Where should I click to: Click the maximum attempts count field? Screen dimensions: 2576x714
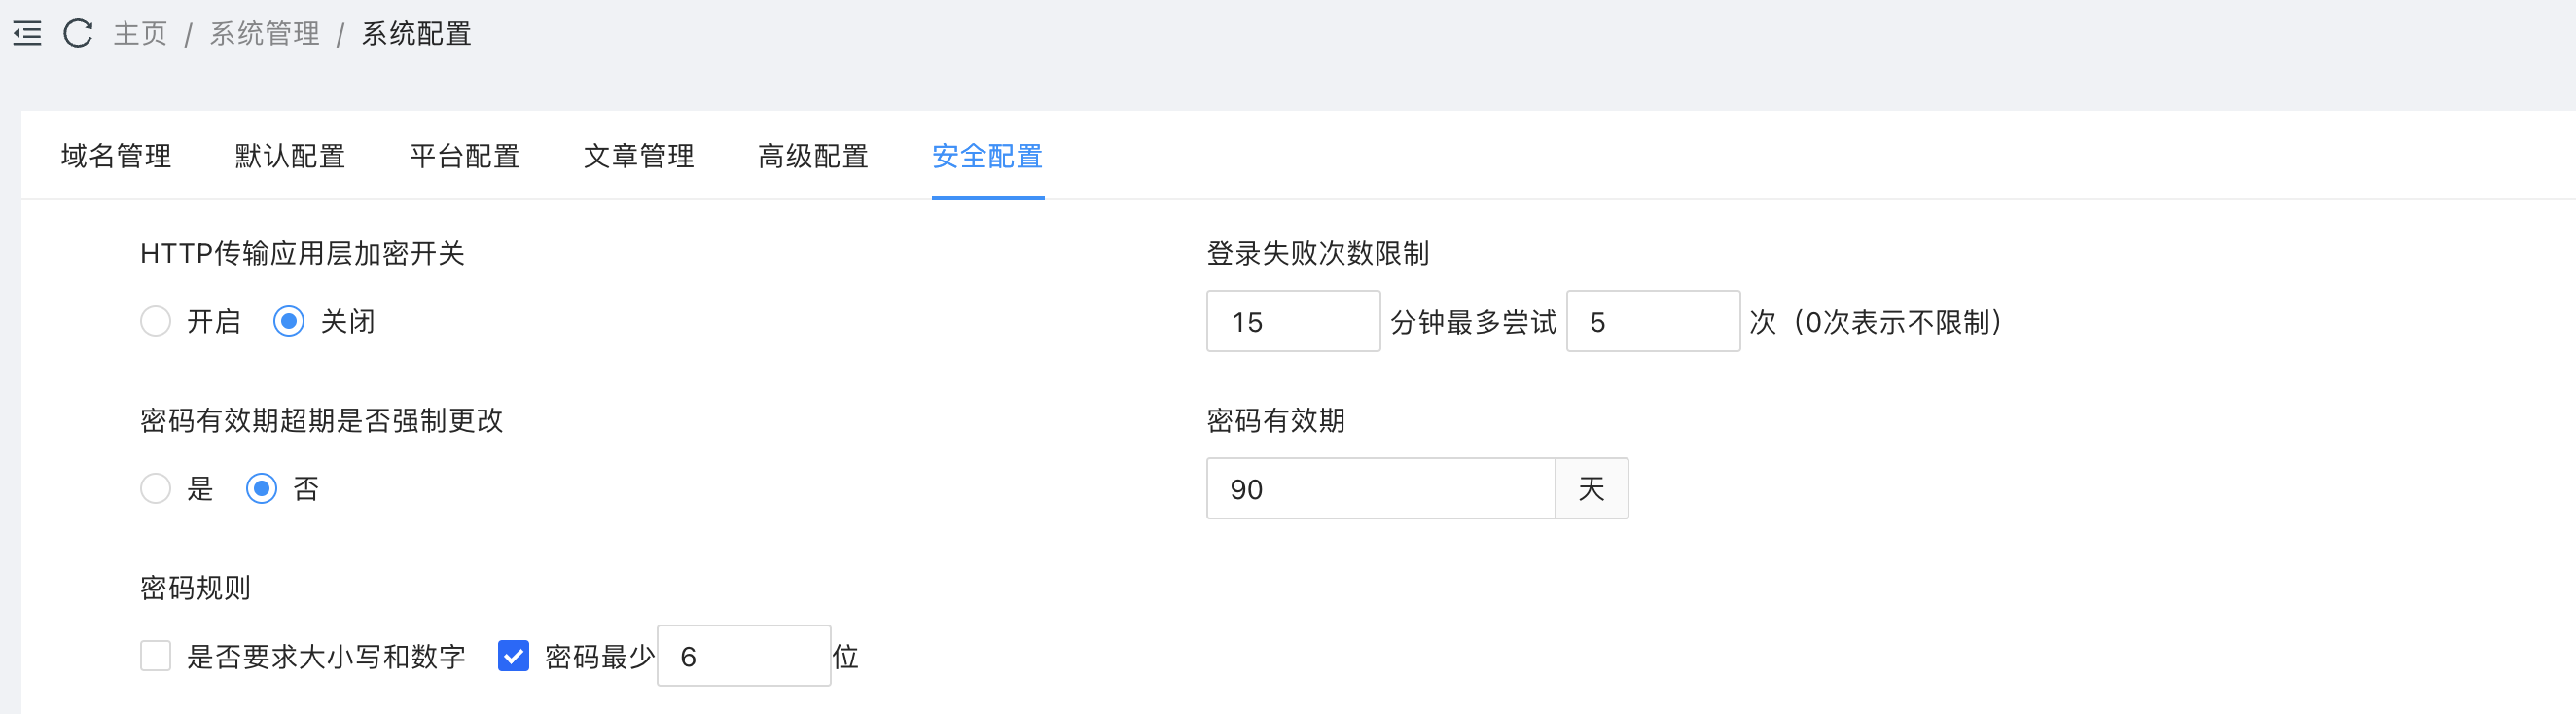pos(1652,322)
